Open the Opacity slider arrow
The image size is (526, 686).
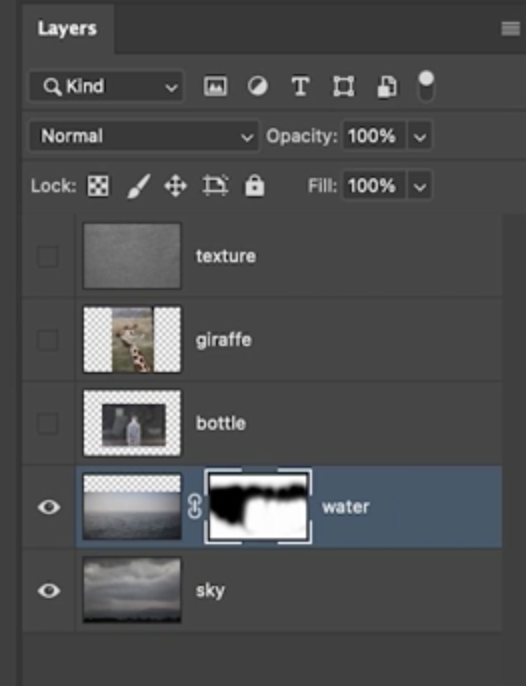pyautogui.click(x=419, y=136)
